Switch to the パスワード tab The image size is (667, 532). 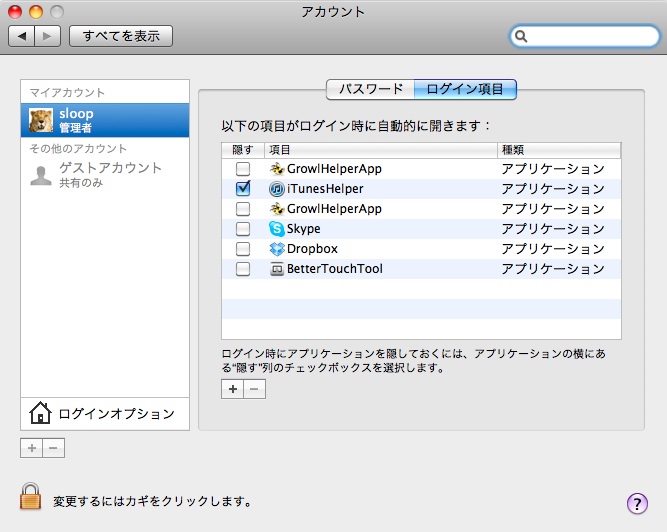pos(371,89)
